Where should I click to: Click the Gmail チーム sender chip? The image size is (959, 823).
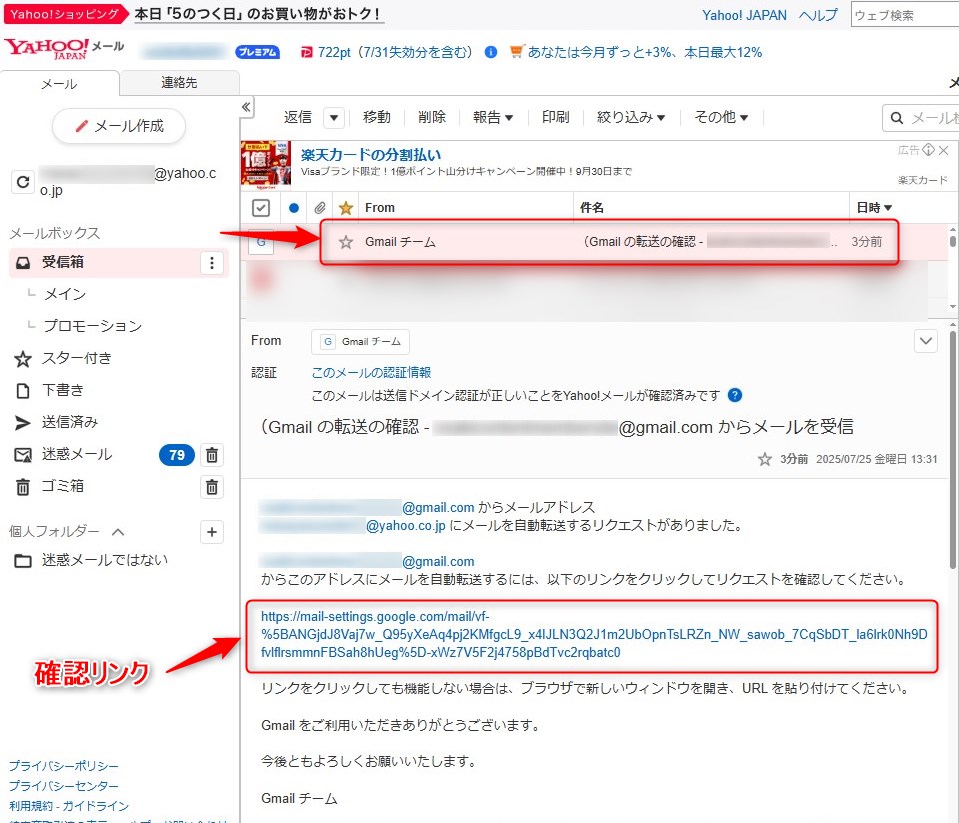[x=360, y=342]
